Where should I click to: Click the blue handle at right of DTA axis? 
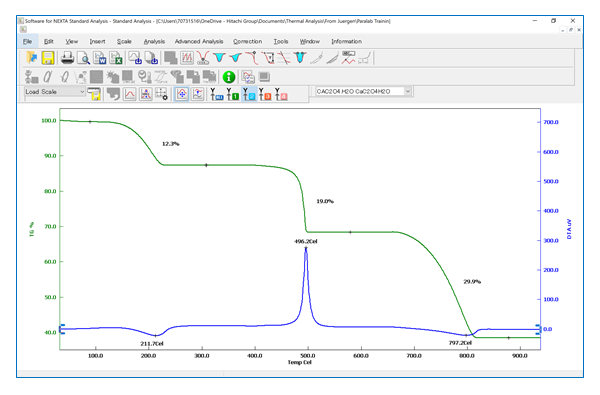(x=538, y=329)
